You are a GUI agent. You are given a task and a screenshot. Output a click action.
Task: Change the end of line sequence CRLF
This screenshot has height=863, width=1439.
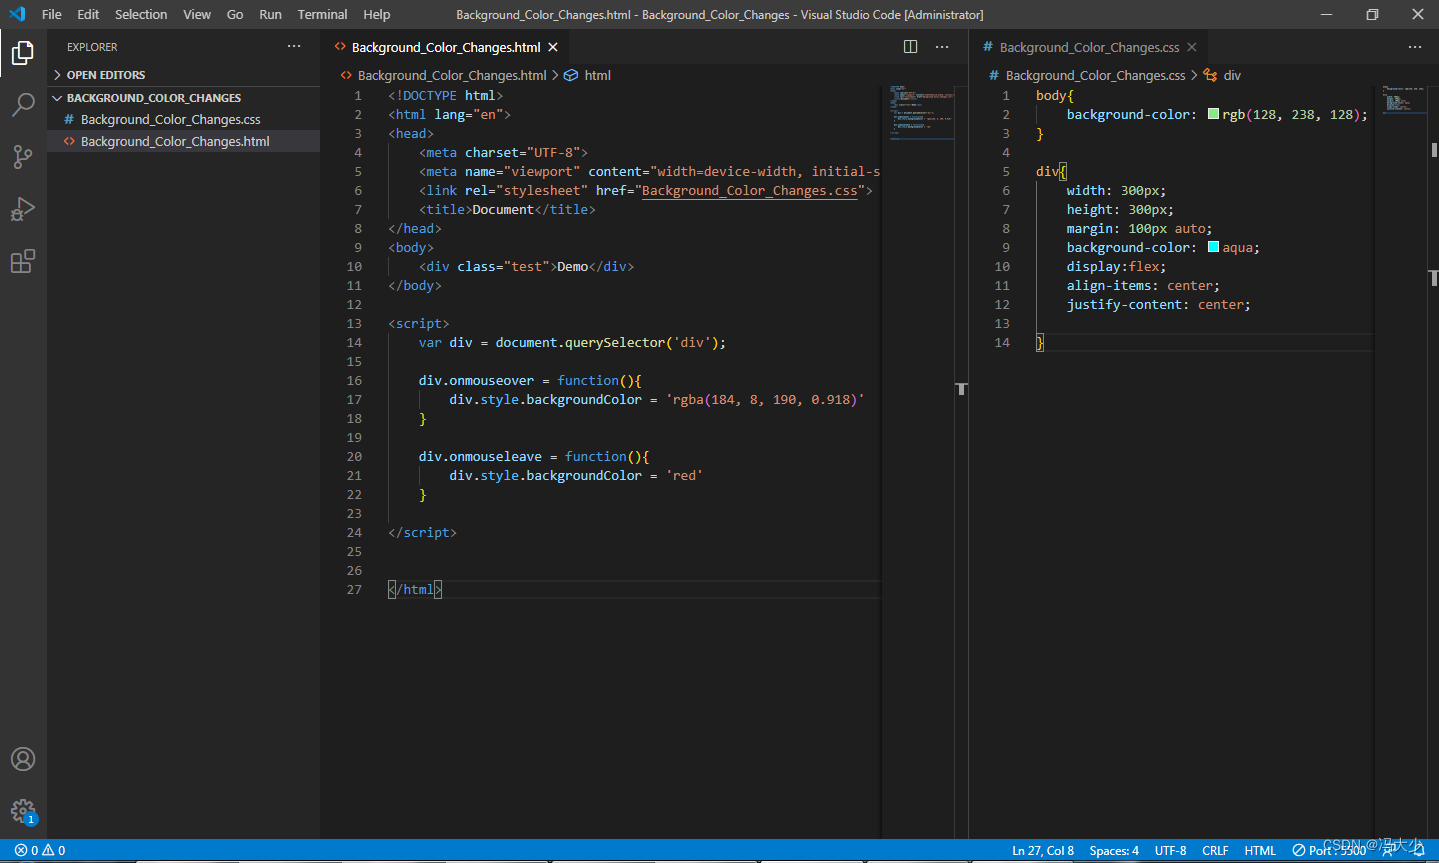pos(1215,850)
